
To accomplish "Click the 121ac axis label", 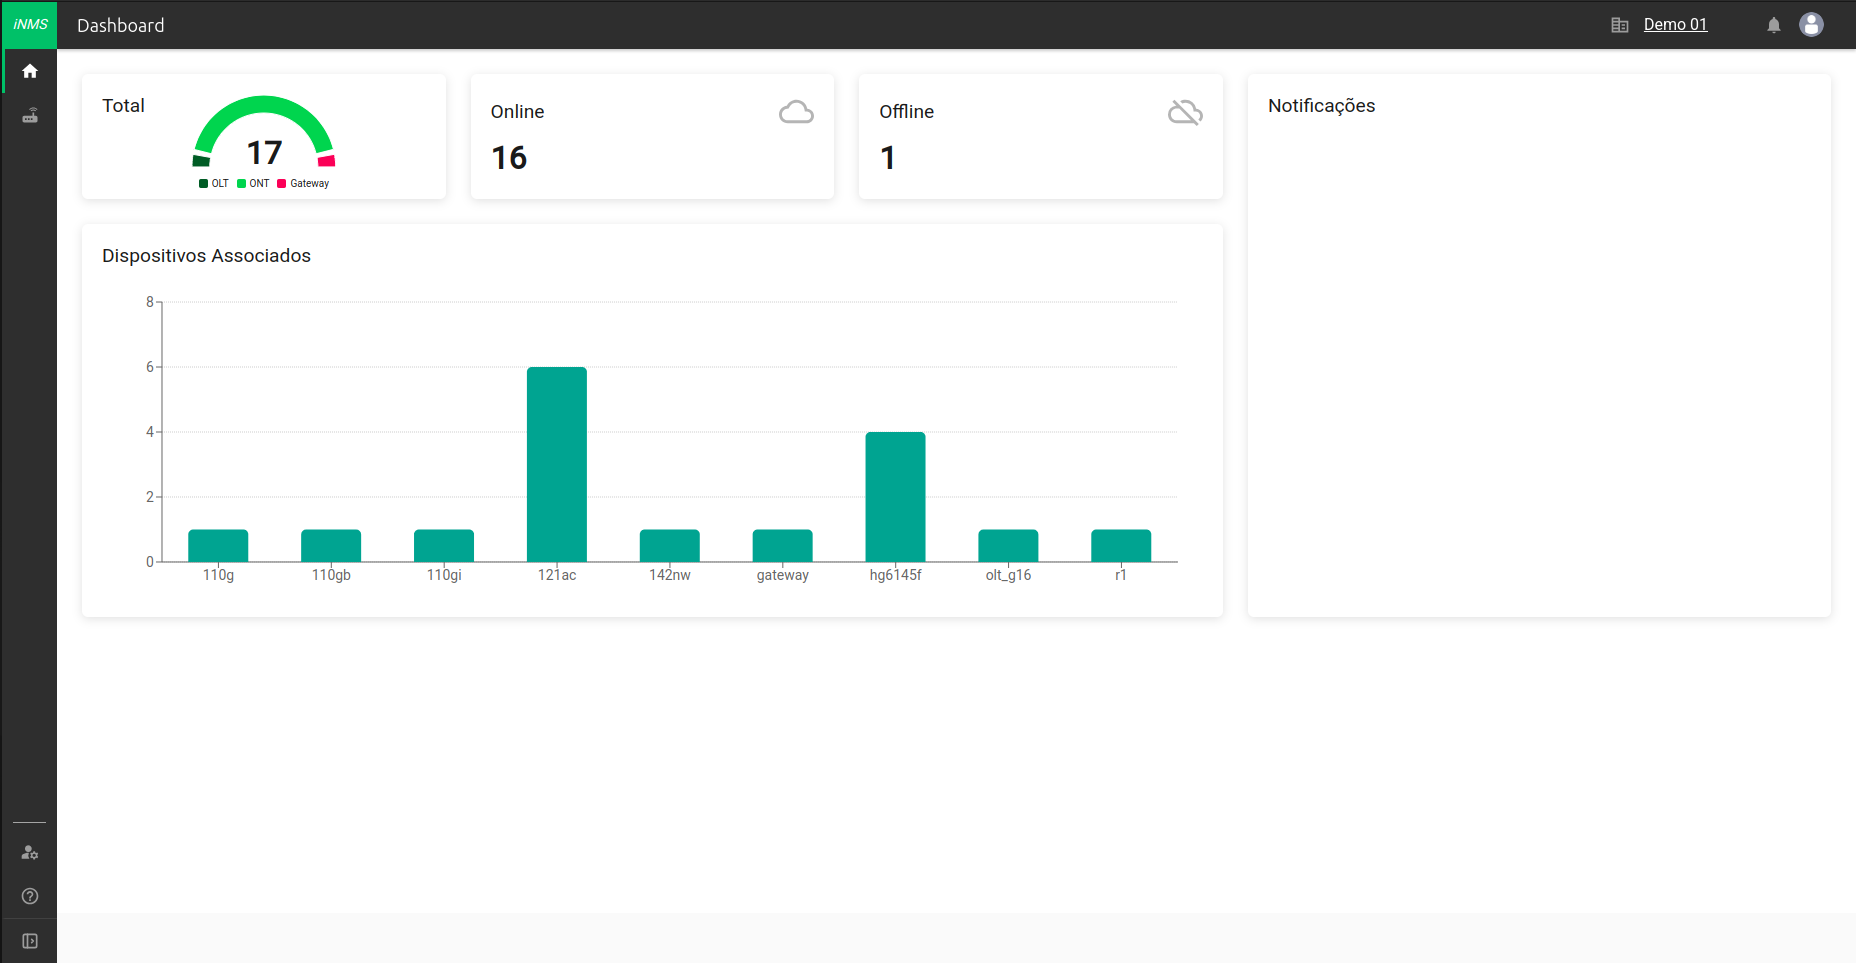I will (557, 575).
